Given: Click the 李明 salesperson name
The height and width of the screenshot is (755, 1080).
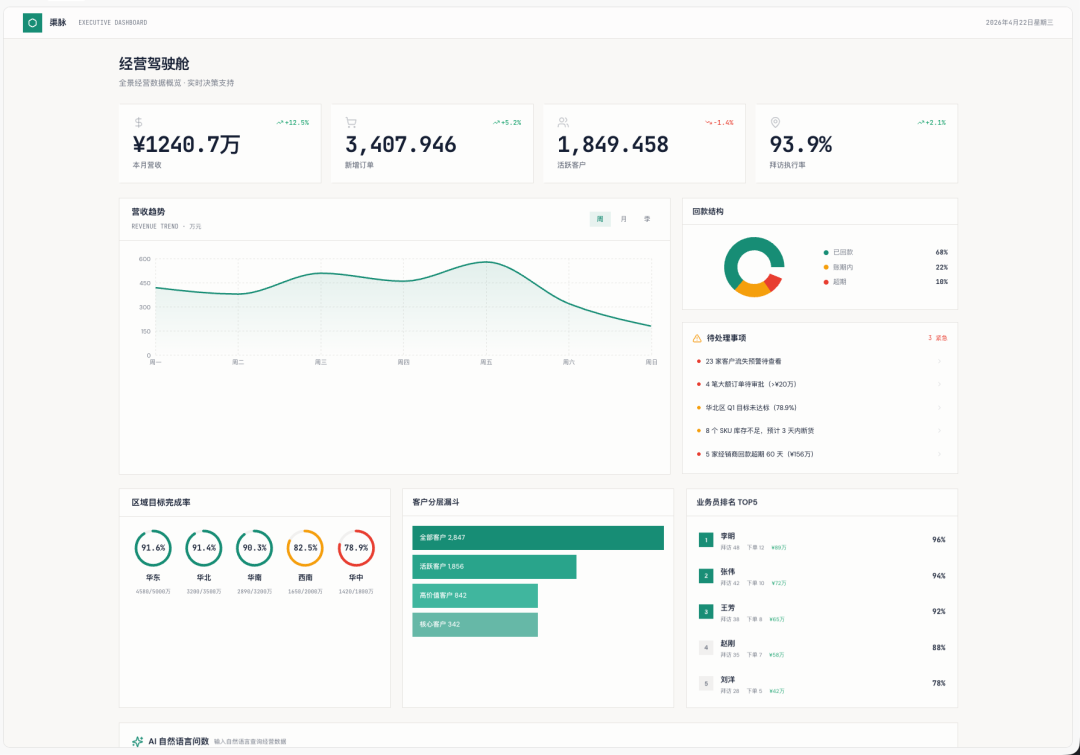Looking at the screenshot, I should coord(727,536).
